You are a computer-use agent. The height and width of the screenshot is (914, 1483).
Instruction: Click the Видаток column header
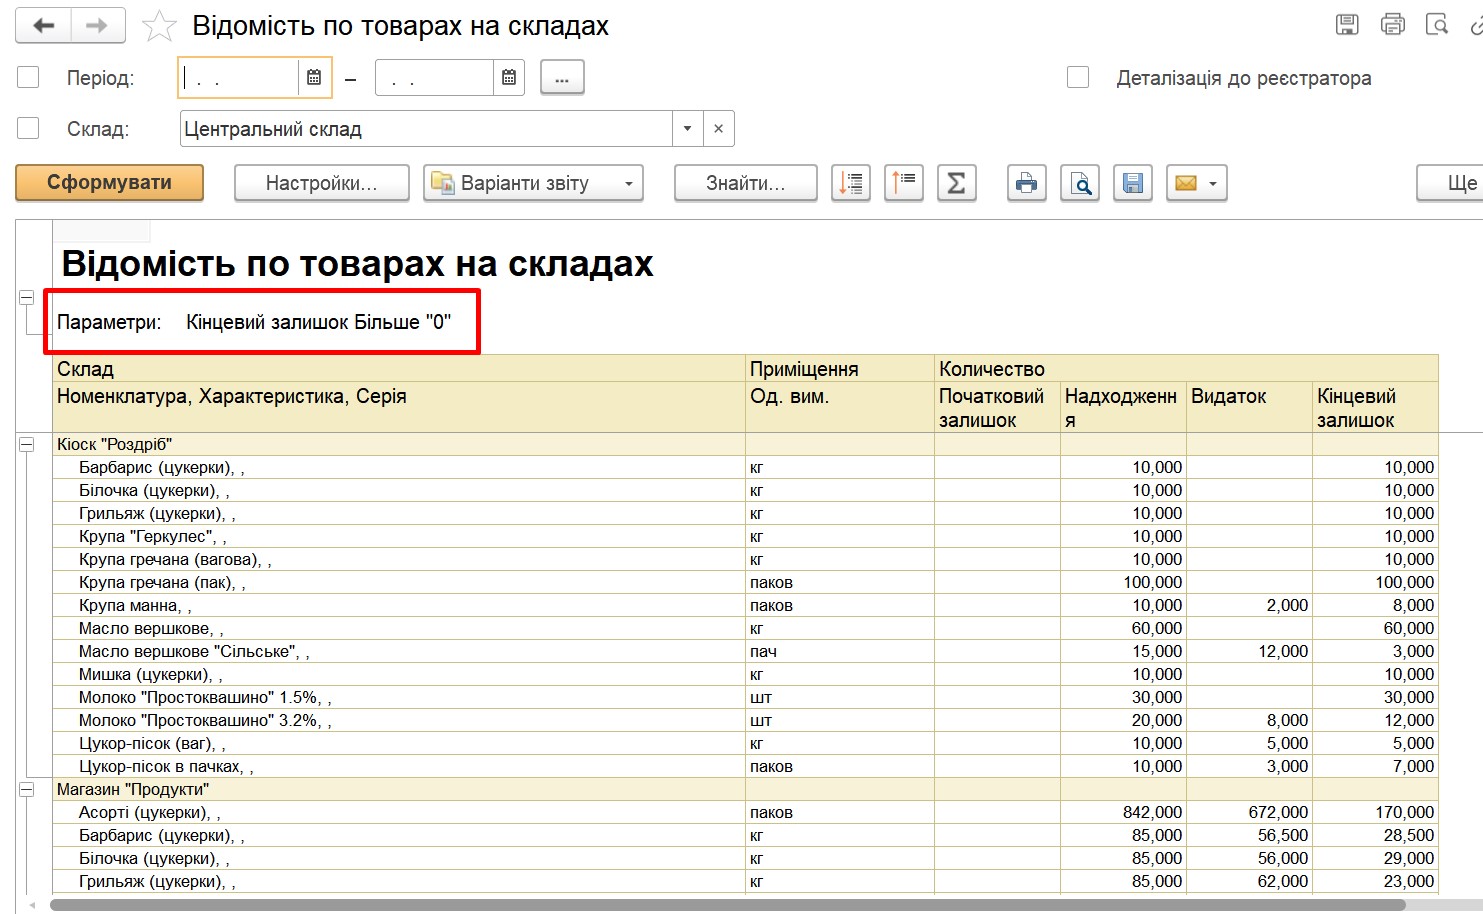point(1249,408)
